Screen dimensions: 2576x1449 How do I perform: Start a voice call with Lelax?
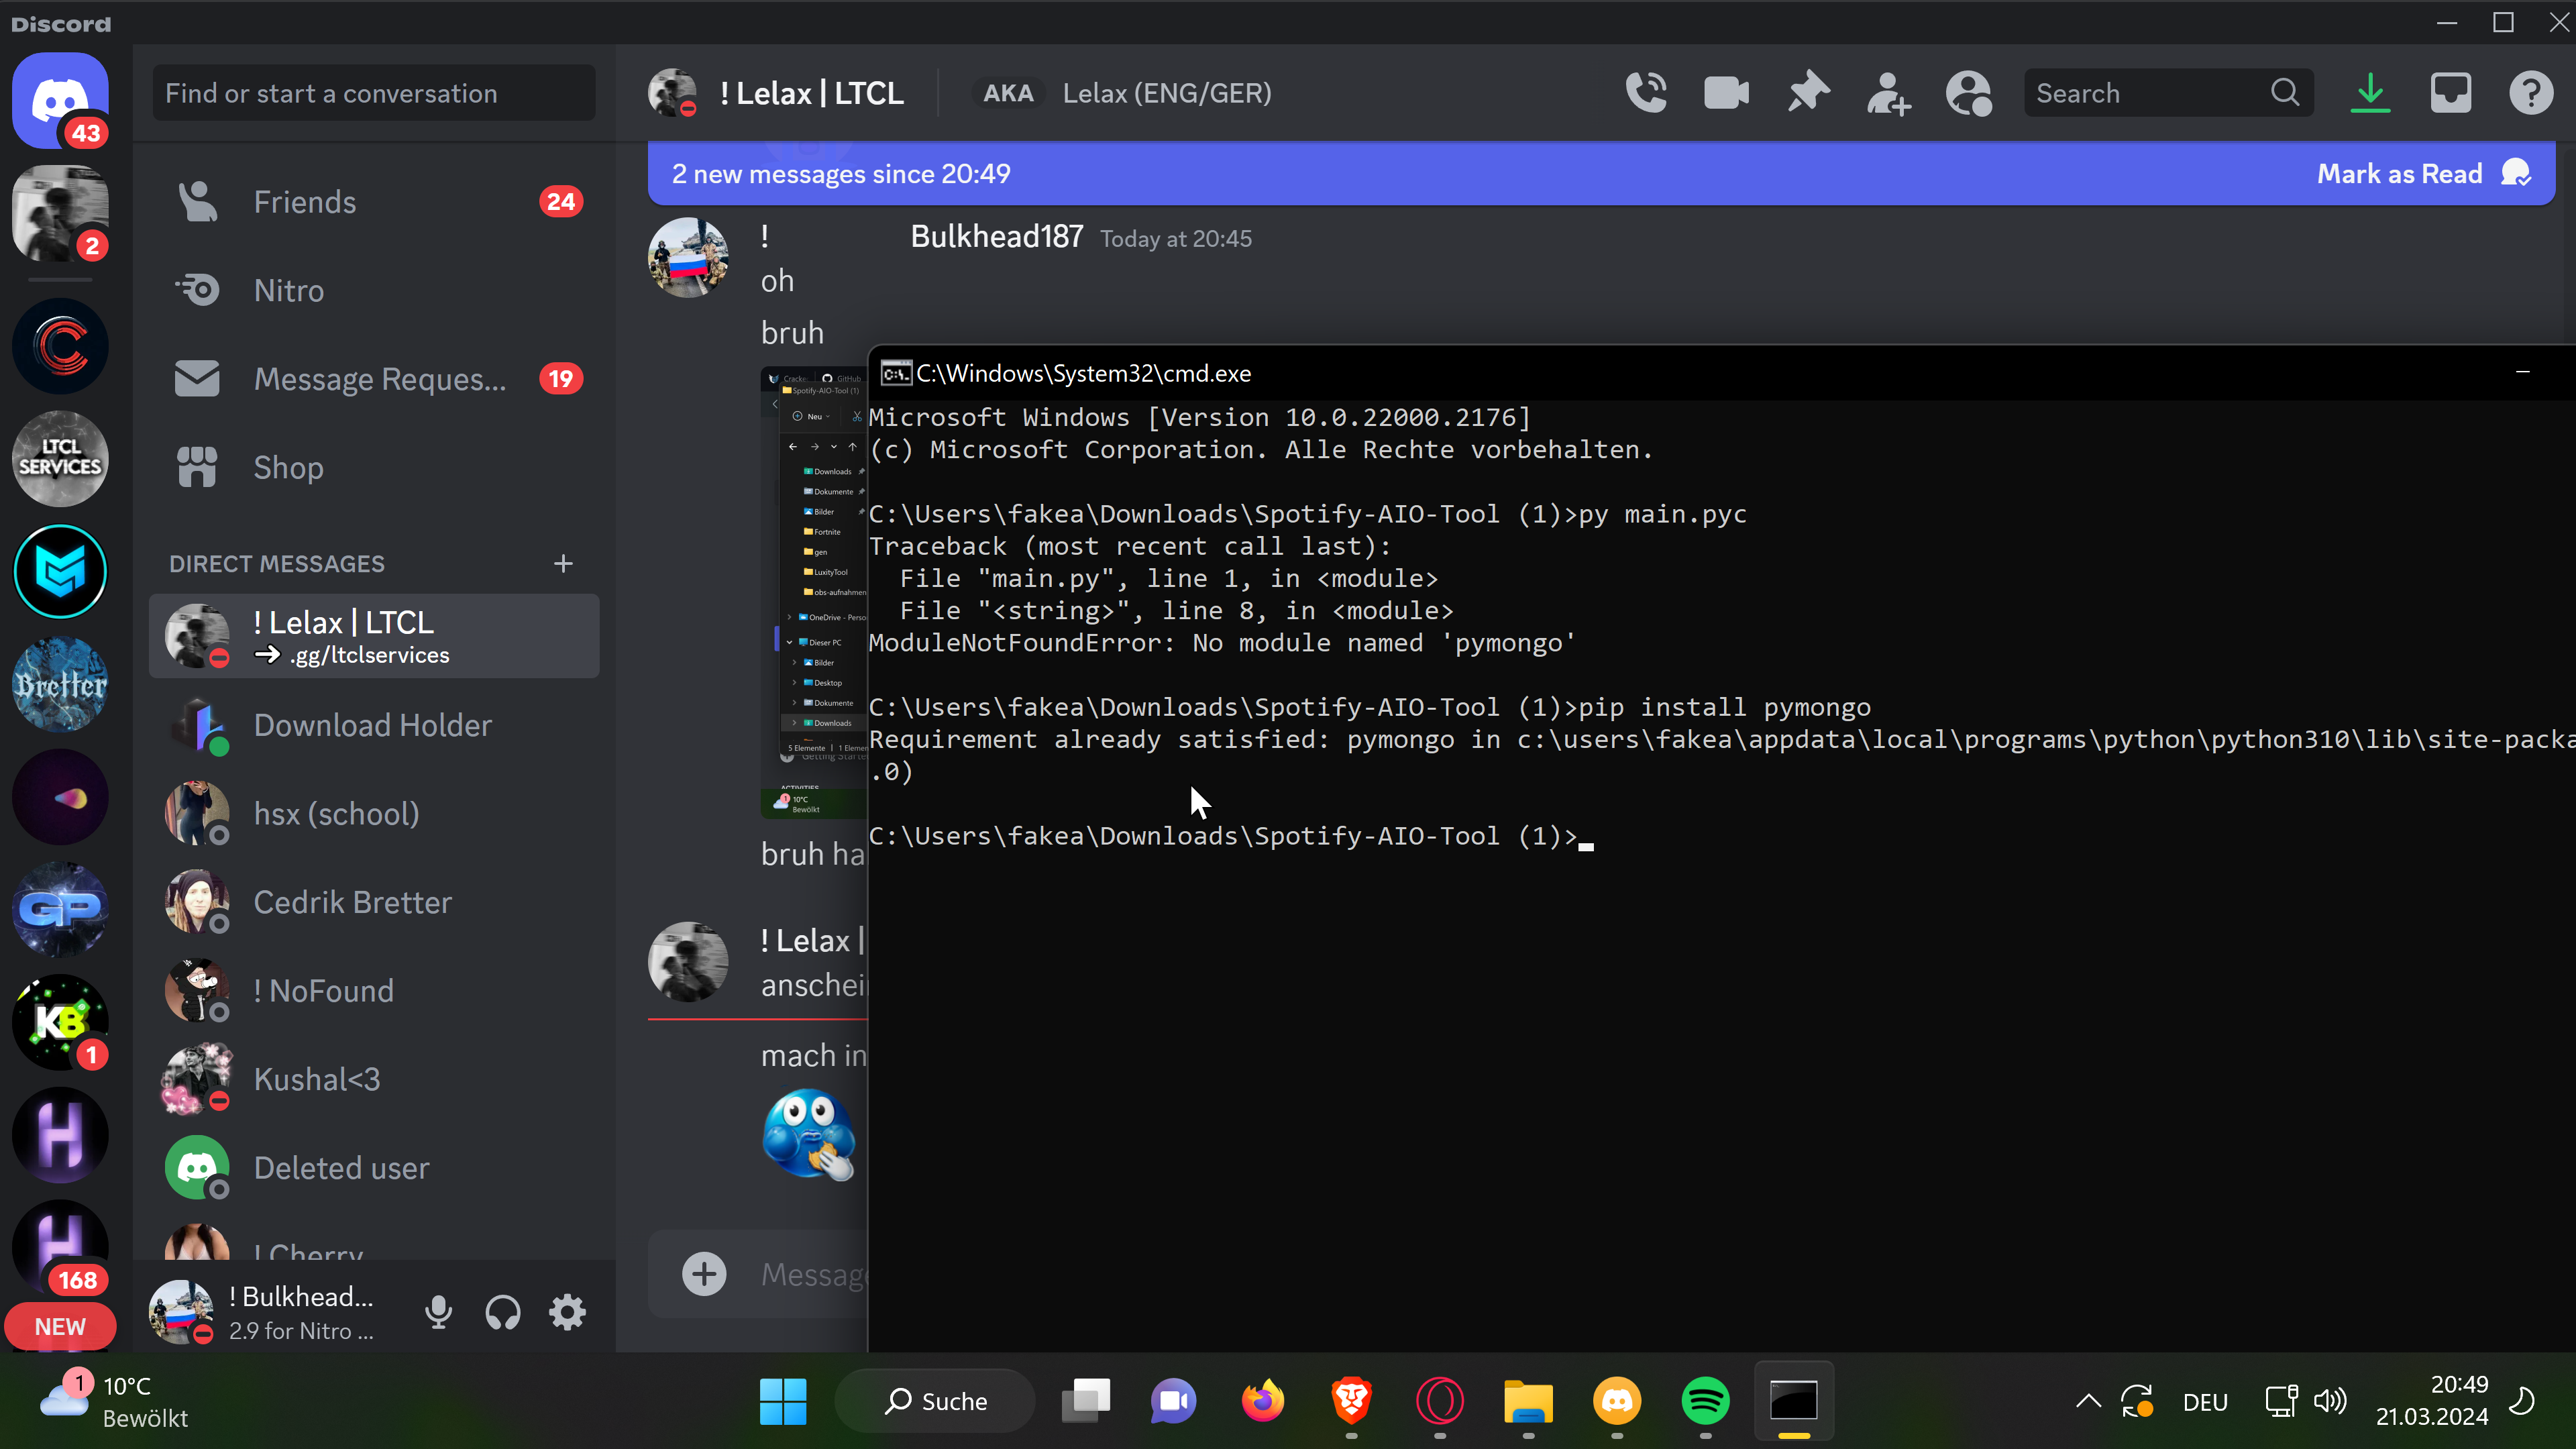[1646, 93]
